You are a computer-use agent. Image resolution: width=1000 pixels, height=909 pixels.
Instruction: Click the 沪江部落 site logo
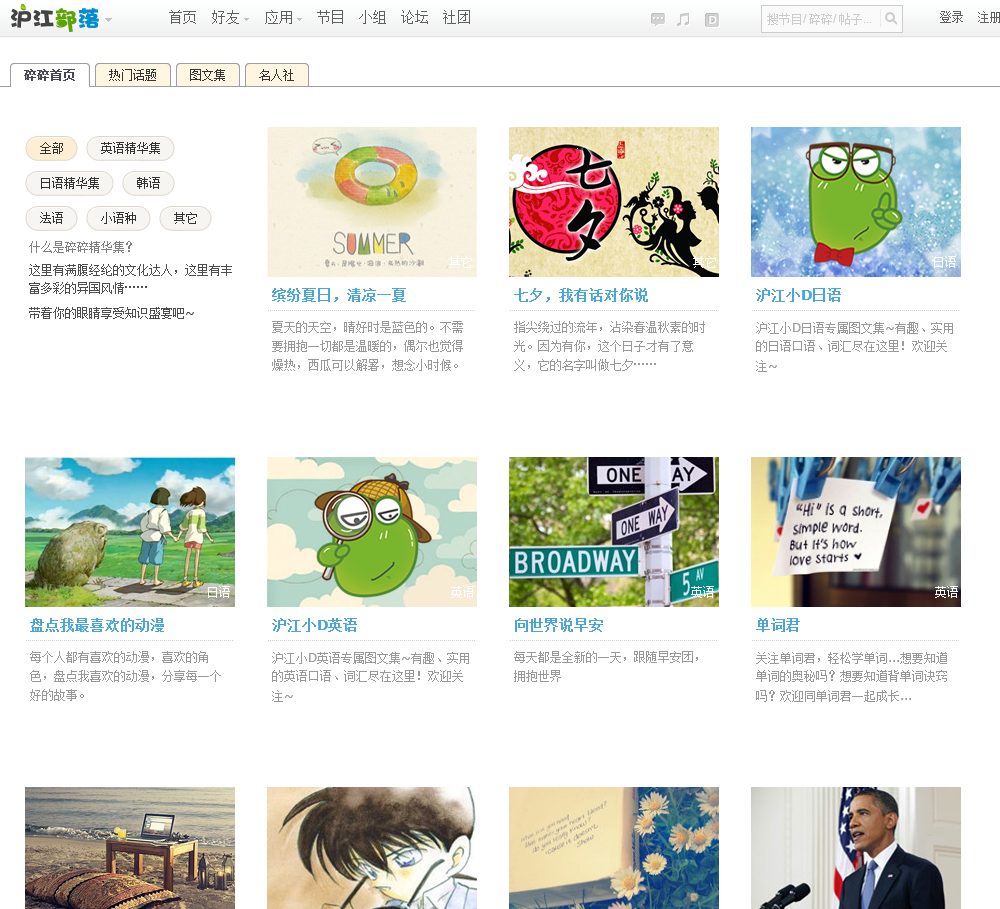[55, 18]
